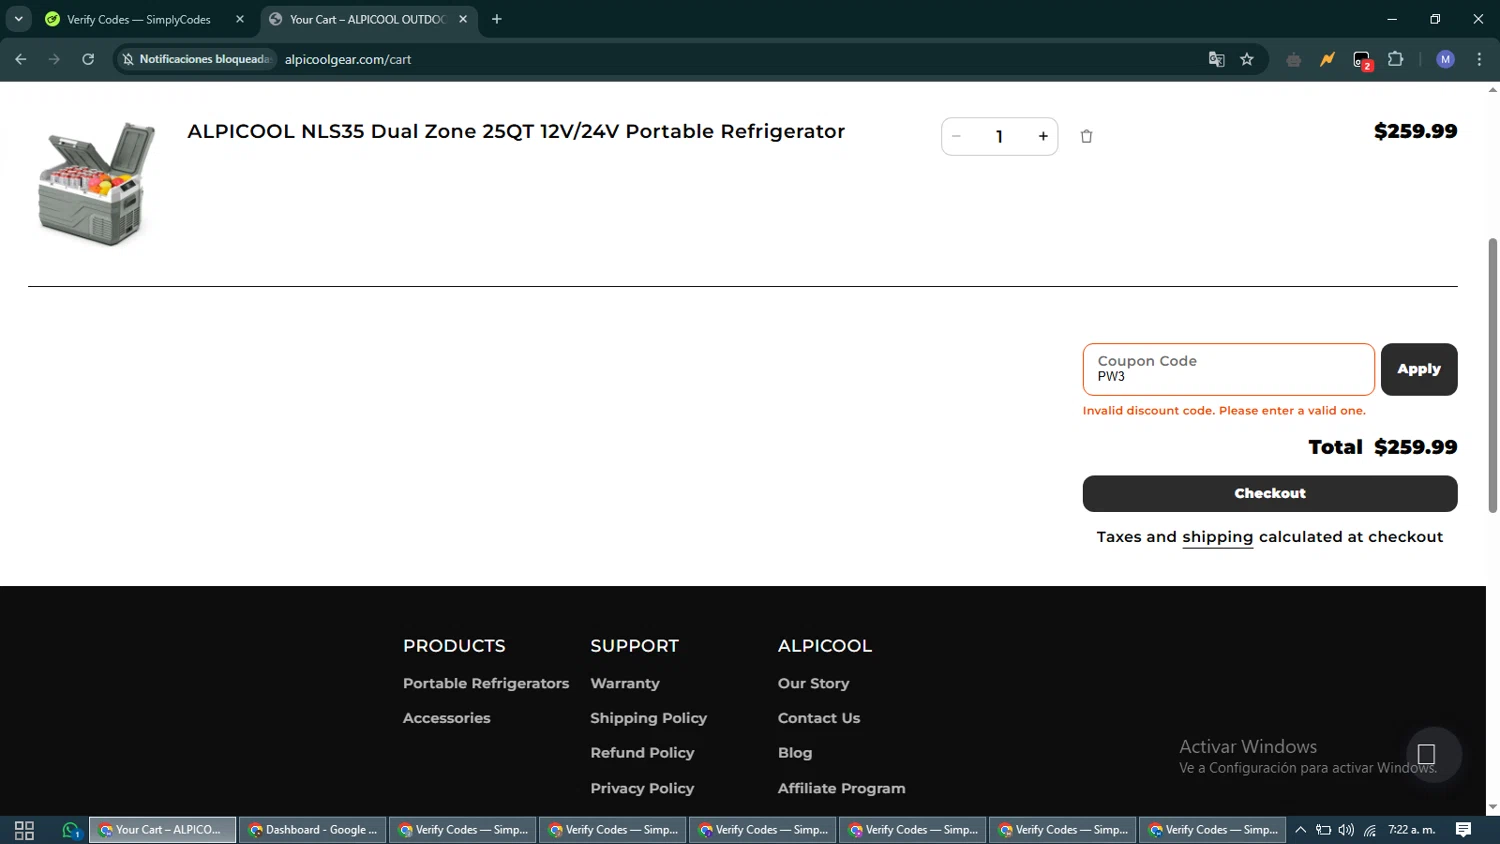Bookmark this page with the star icon

[1247, 59]
